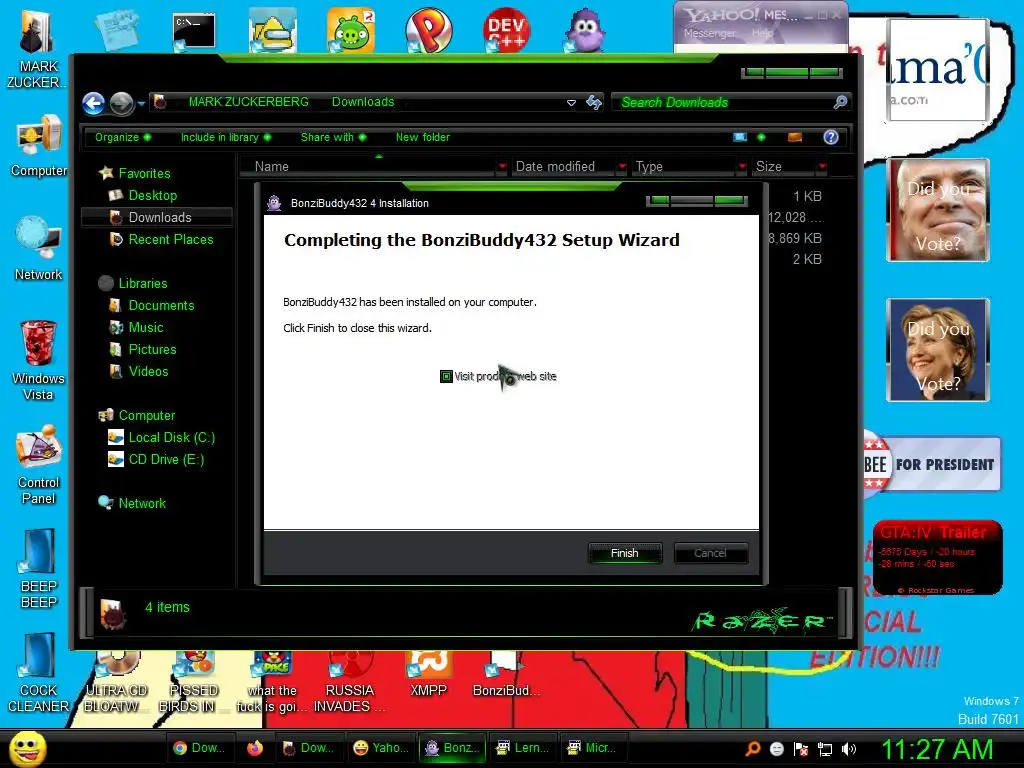Image resolution: width=1024 pixels, height=768 pixels.
Task: Open Recent Places in the sidebar
Action: (170, 240)
